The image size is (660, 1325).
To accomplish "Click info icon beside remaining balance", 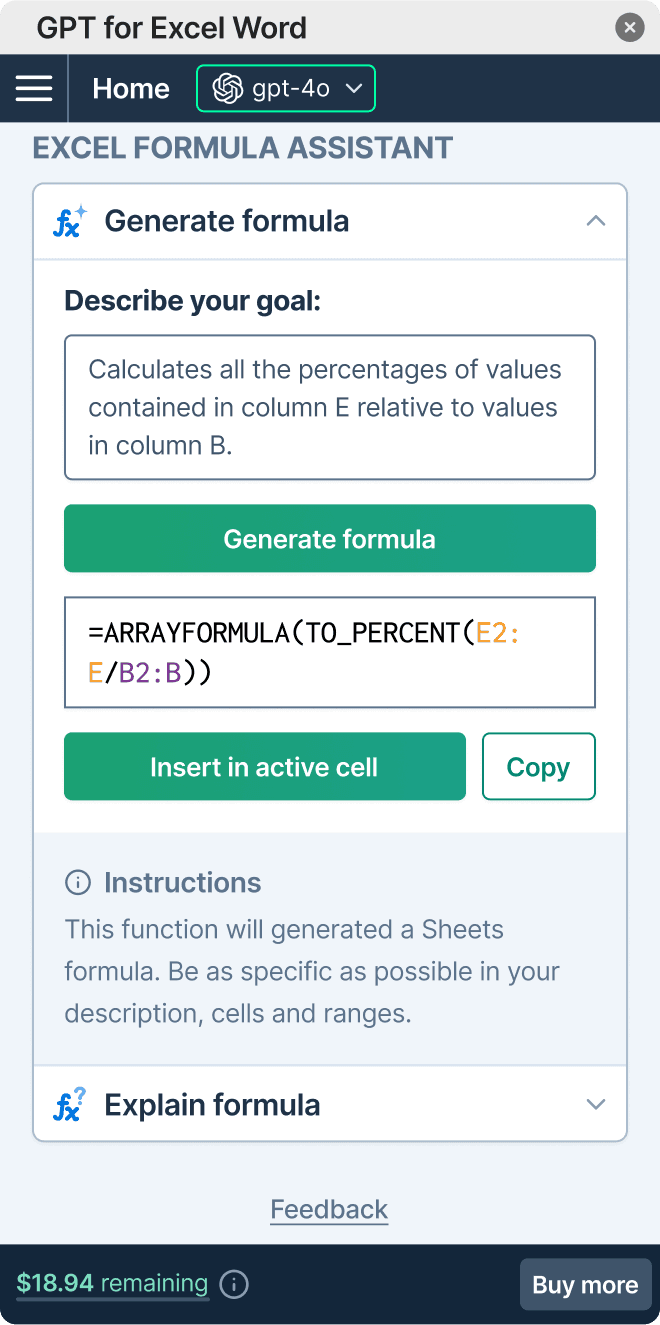I will coord(234,1284).
